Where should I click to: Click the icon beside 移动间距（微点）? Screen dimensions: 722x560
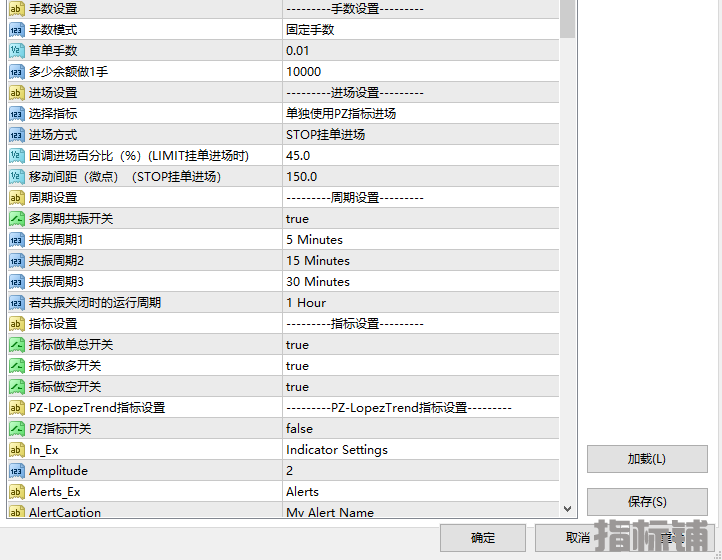pyautogui.click(x=16, y=177)
